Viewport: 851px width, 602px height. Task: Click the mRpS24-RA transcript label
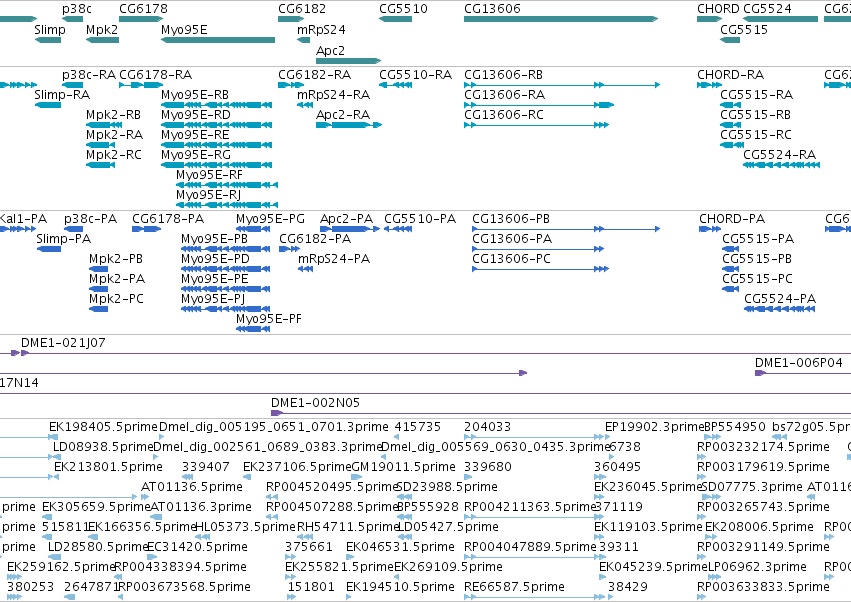pyautogui.click(x=333, y=94)
